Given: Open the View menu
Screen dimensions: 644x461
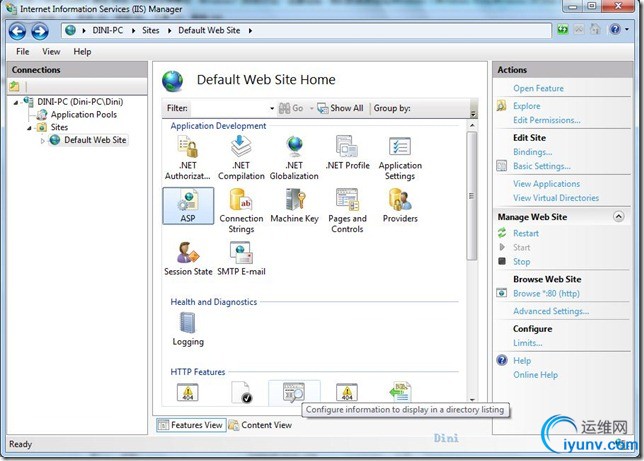Looking at the screenshot, I should [x=51, y=52].
